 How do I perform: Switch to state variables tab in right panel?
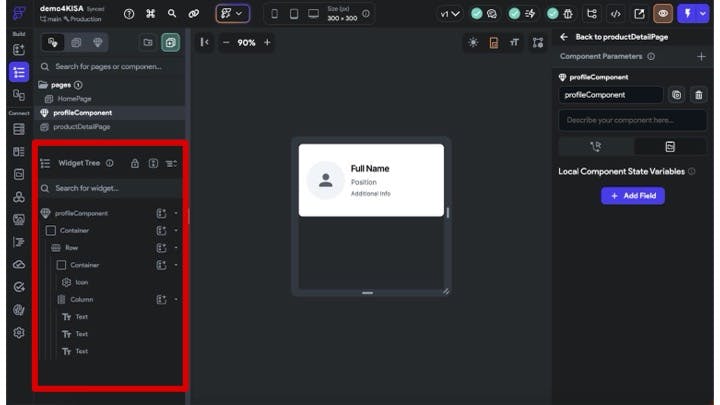tap(670, 146)
